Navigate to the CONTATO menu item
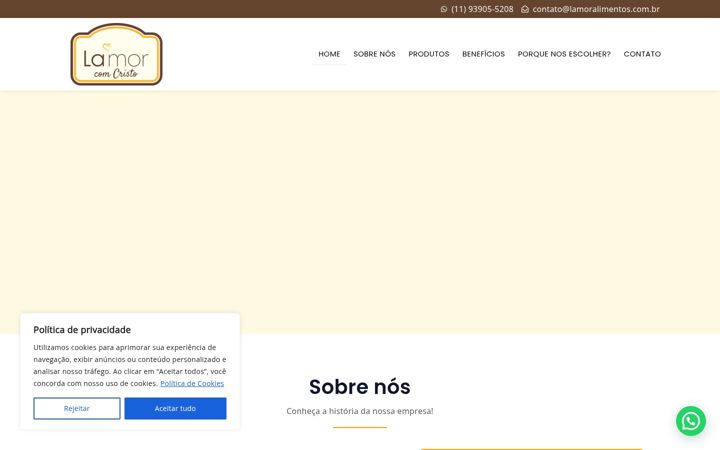Image resolution: width=720 pixels, height=450 pixels. (642, 54)
